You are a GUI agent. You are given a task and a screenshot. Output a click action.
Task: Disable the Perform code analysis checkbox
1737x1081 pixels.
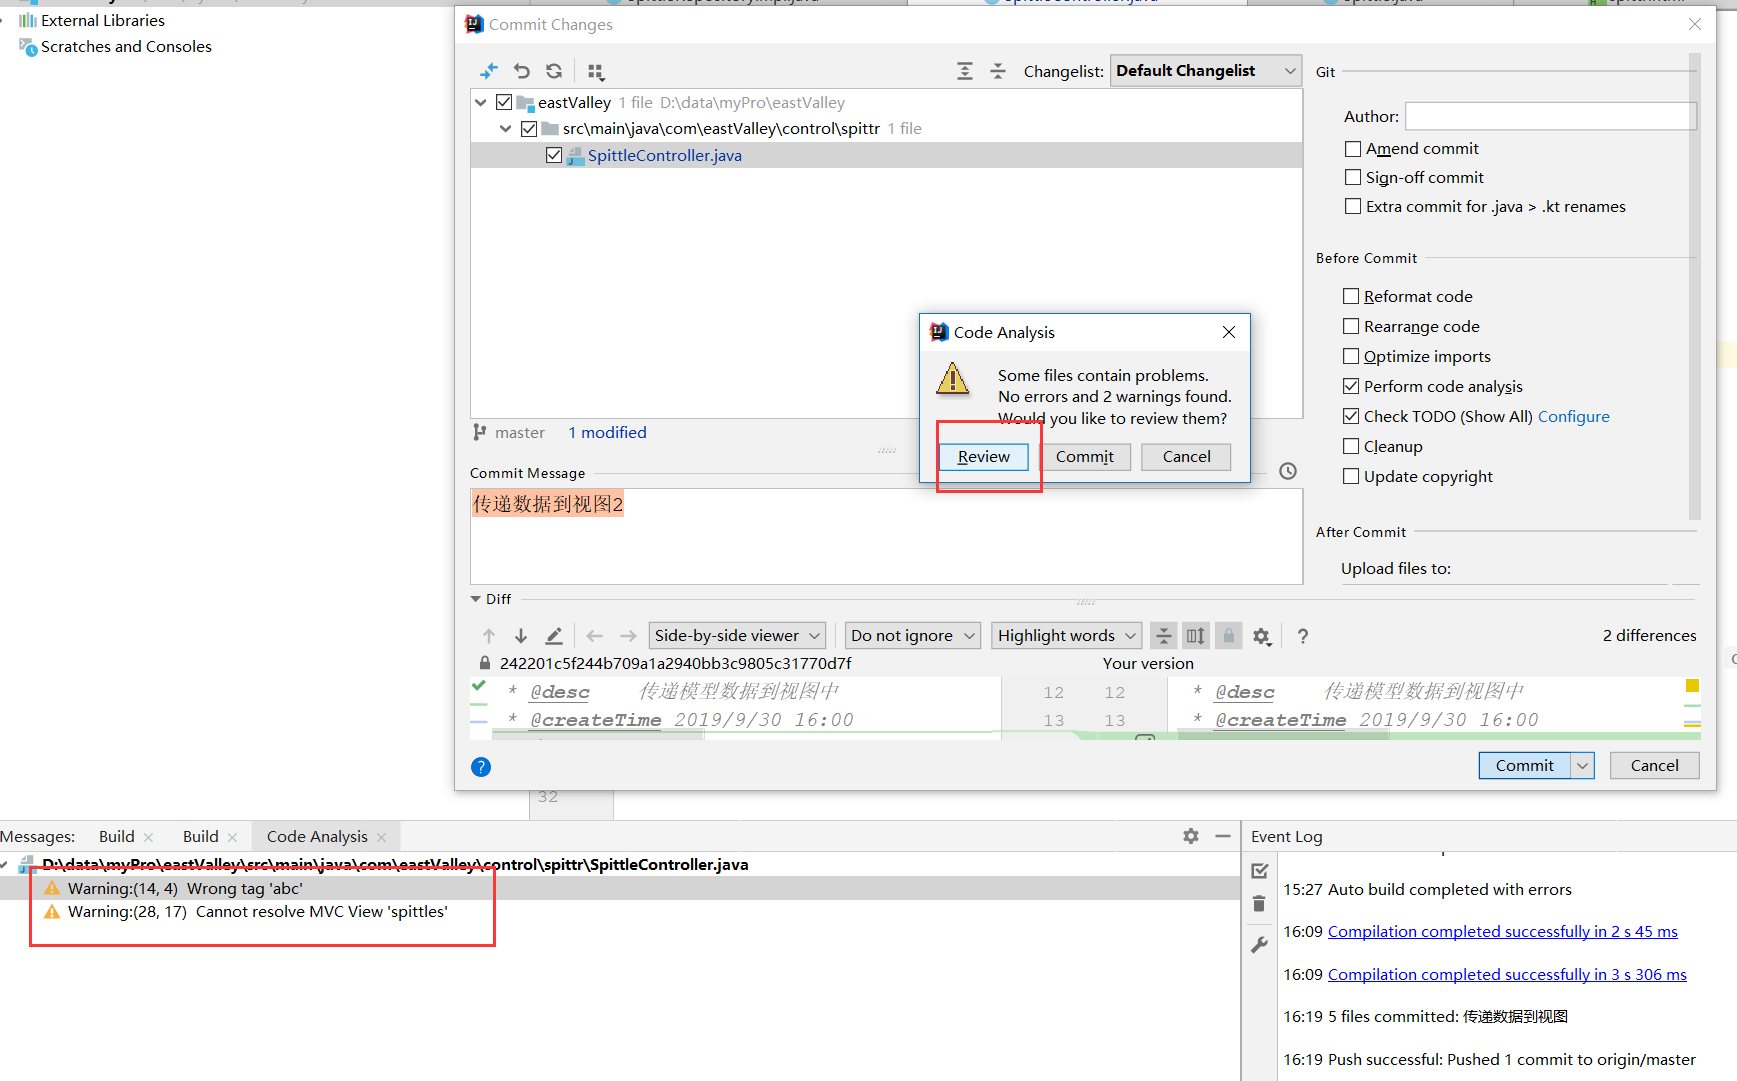coord(1352,386)
